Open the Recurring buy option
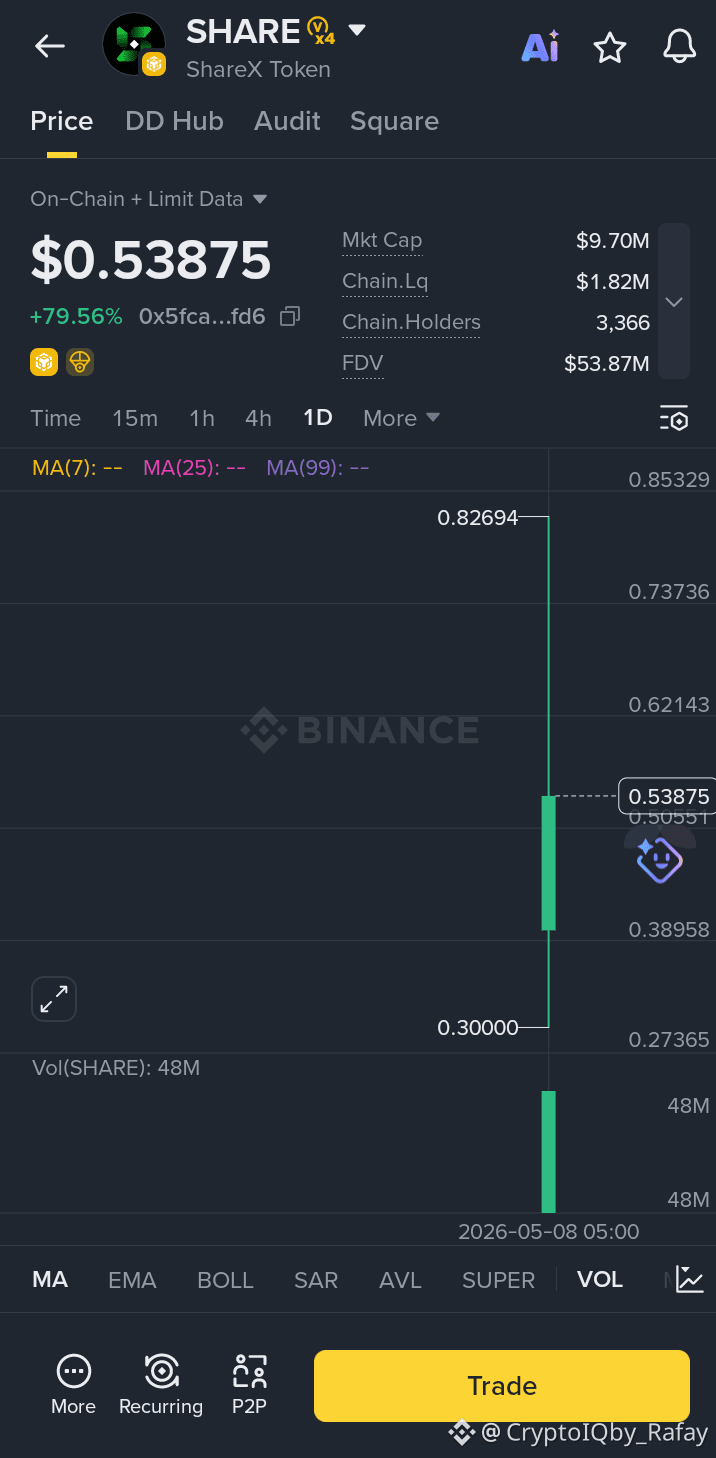This screenshot has height=1458, width=716. pyautogui.click(x=161, y=1384)
